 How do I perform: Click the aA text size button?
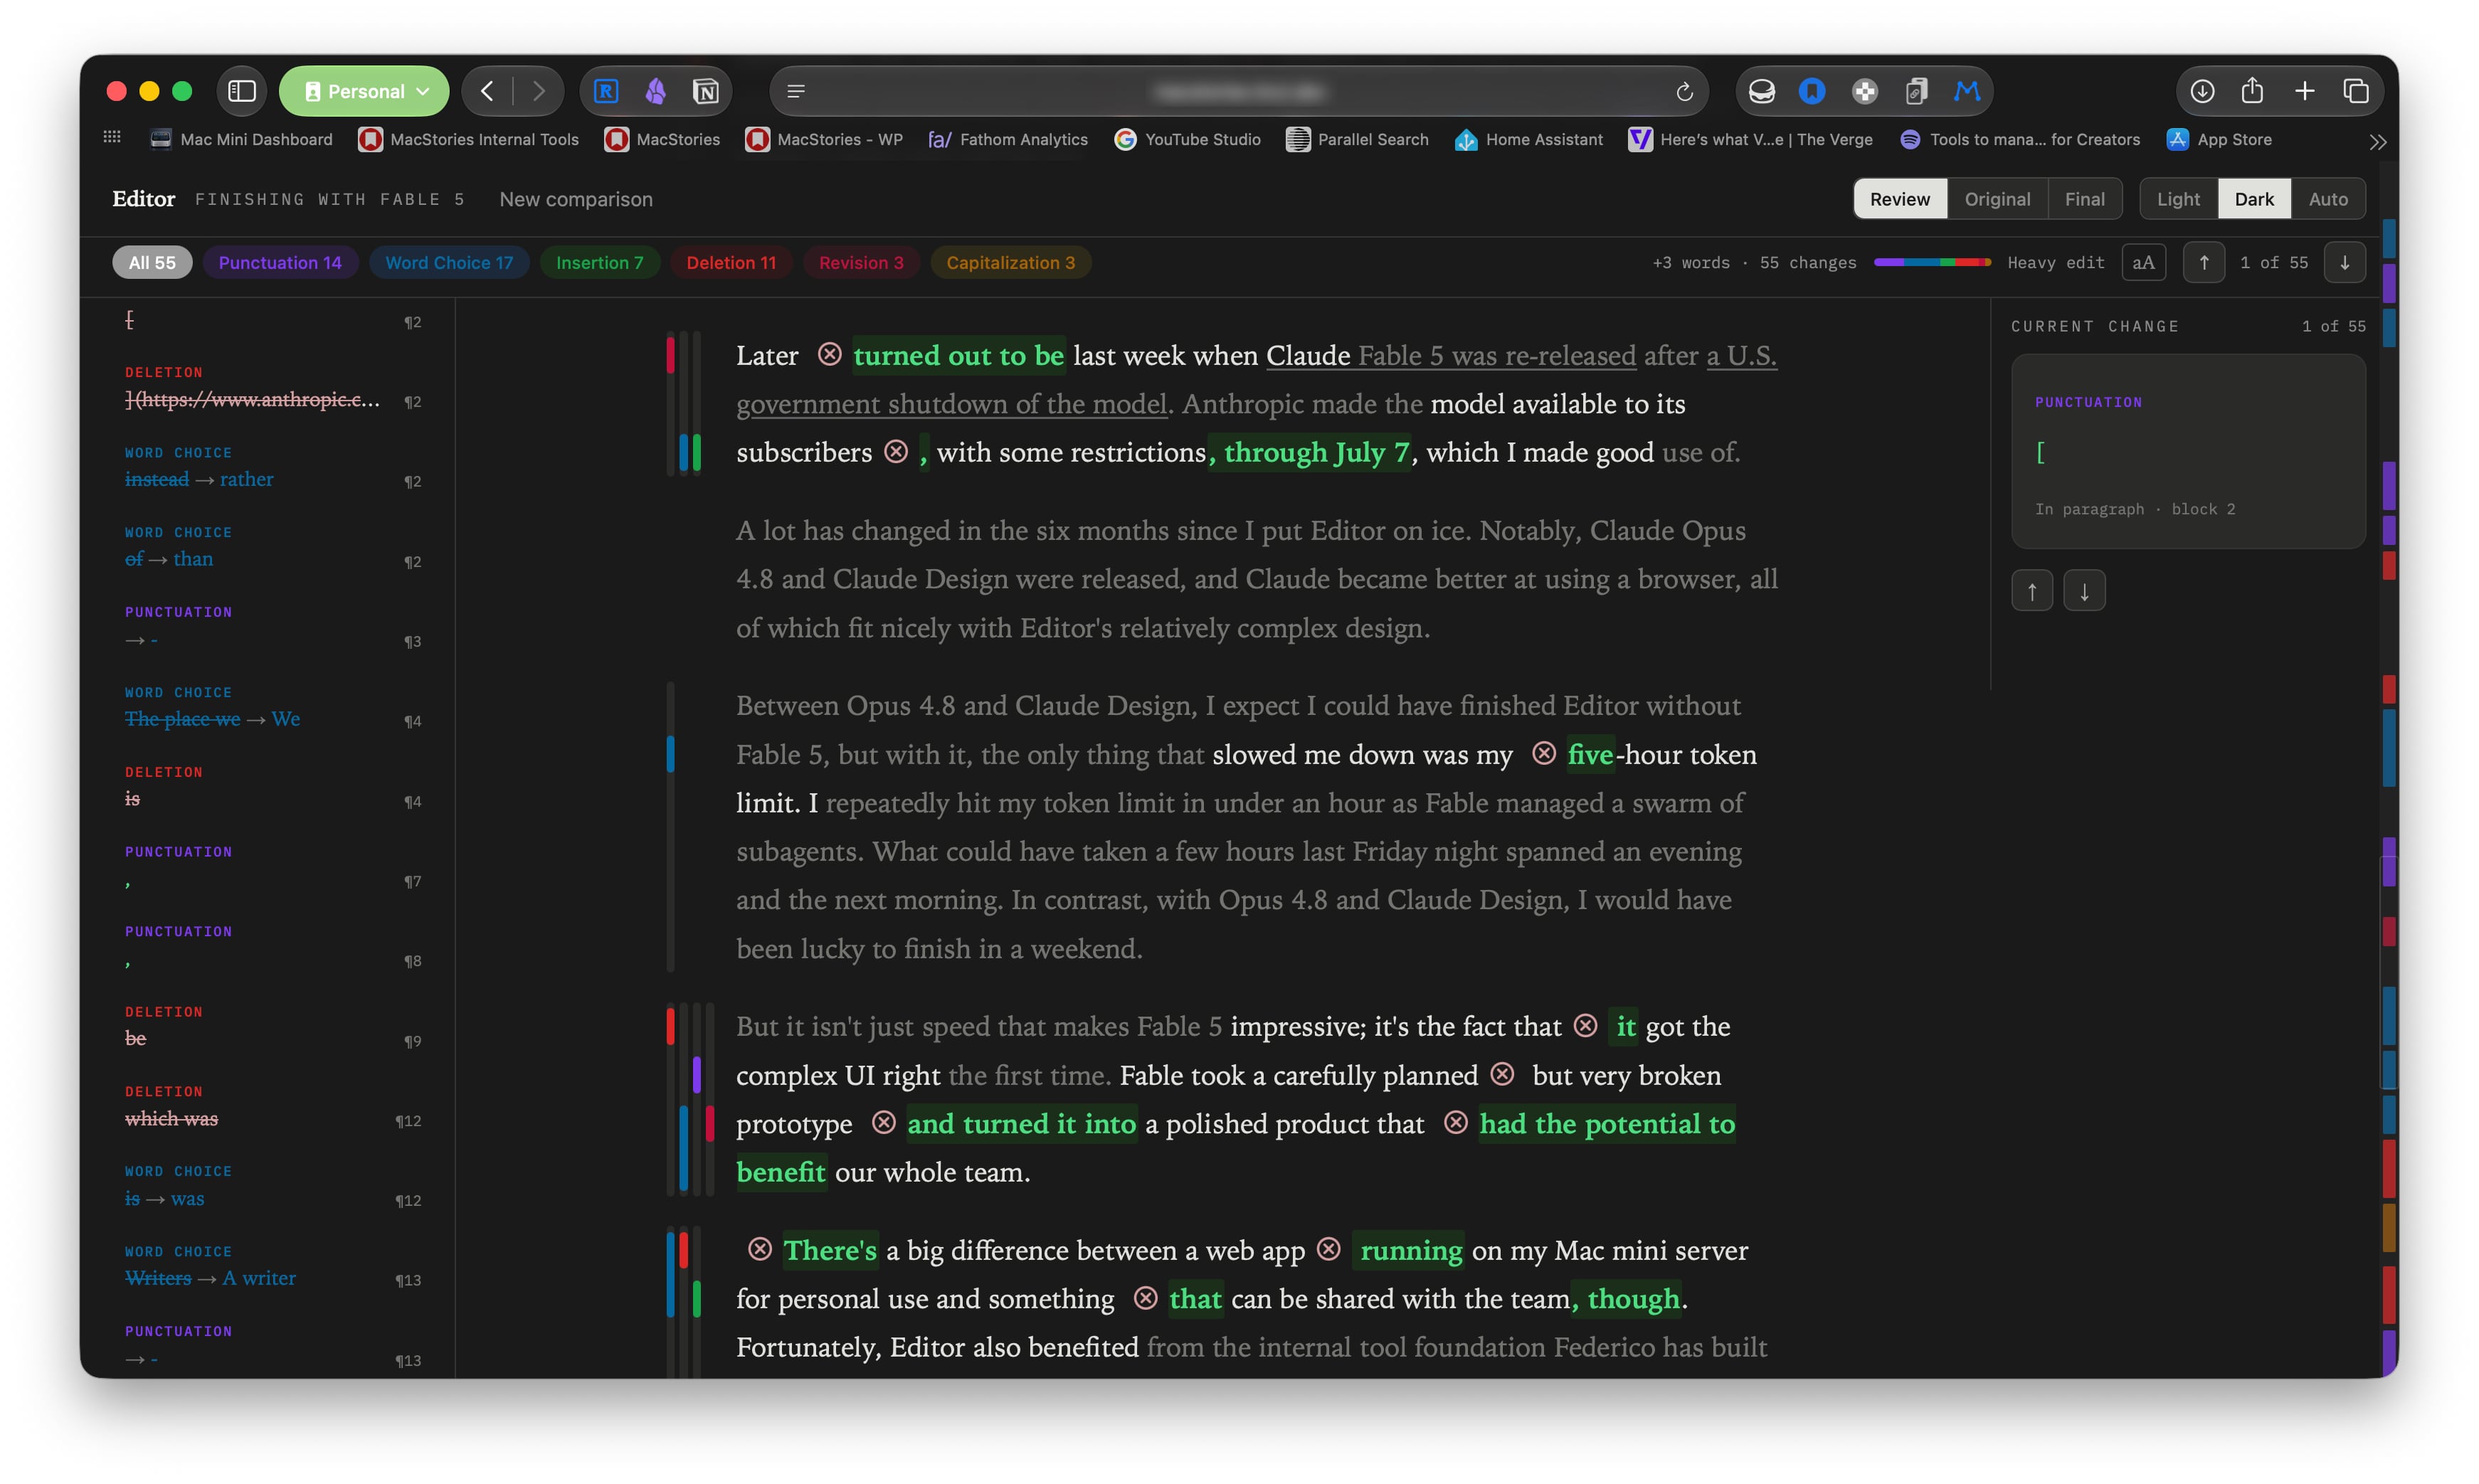tap(2143, 262)
